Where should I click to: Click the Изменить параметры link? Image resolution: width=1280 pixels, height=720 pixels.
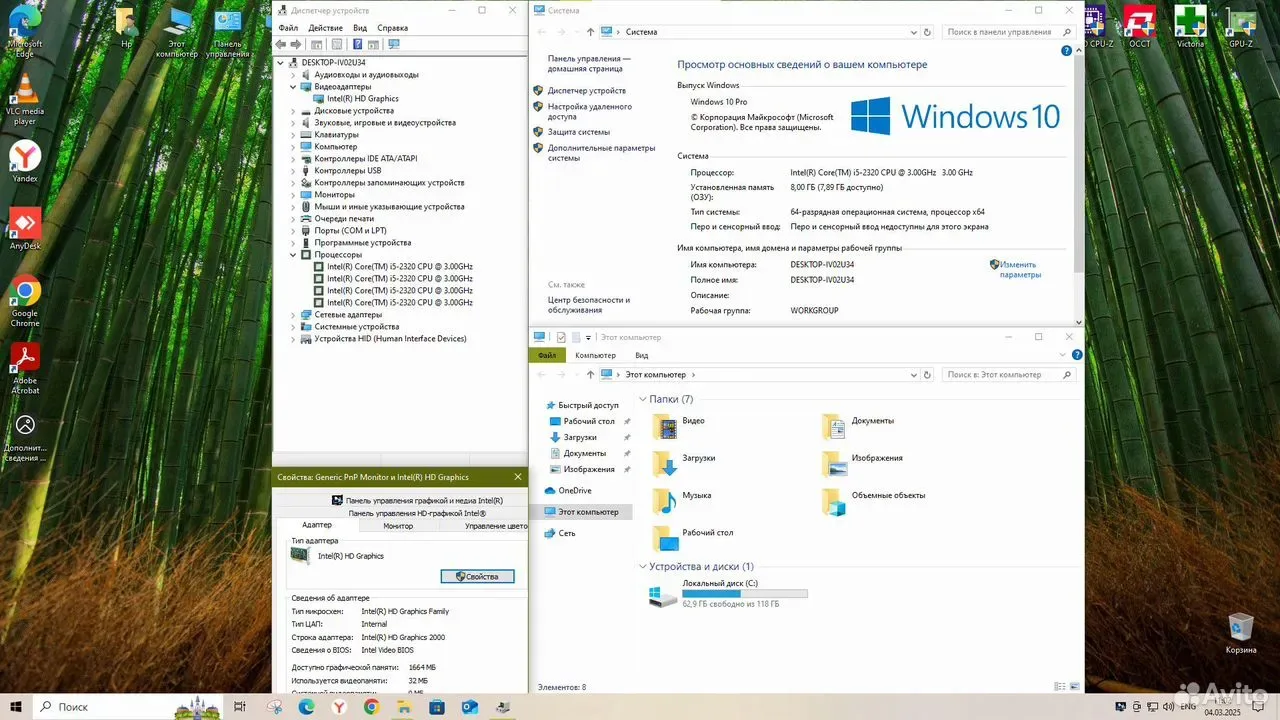(1020, 269)
